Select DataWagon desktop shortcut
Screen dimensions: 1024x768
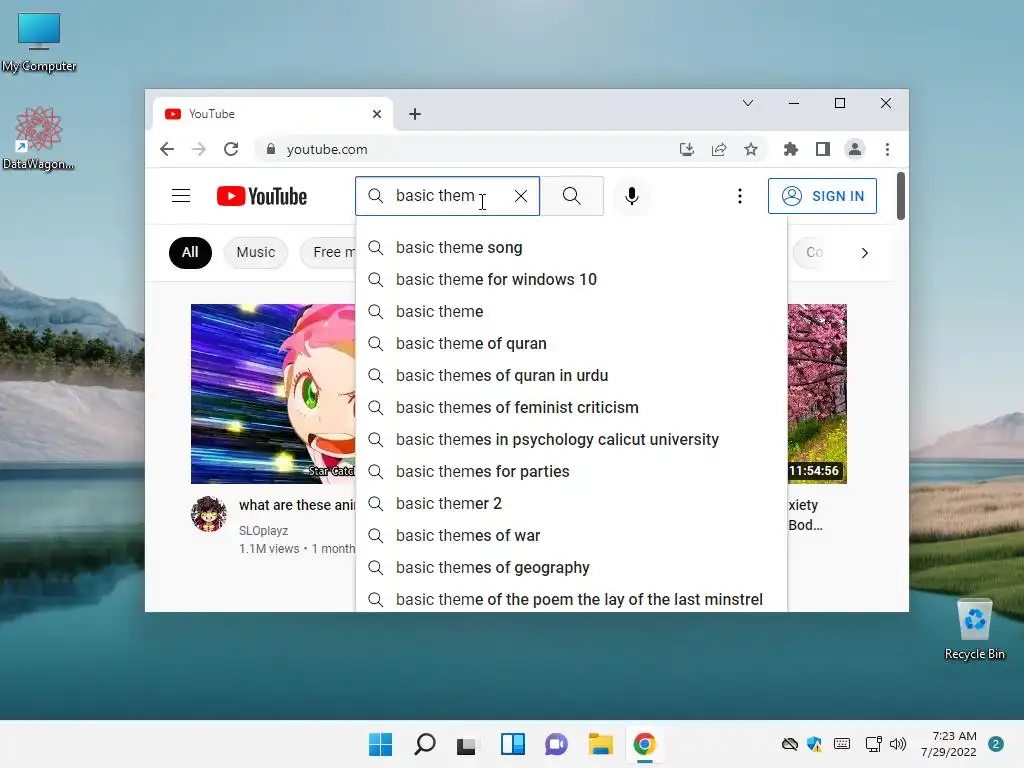point(39,138)
